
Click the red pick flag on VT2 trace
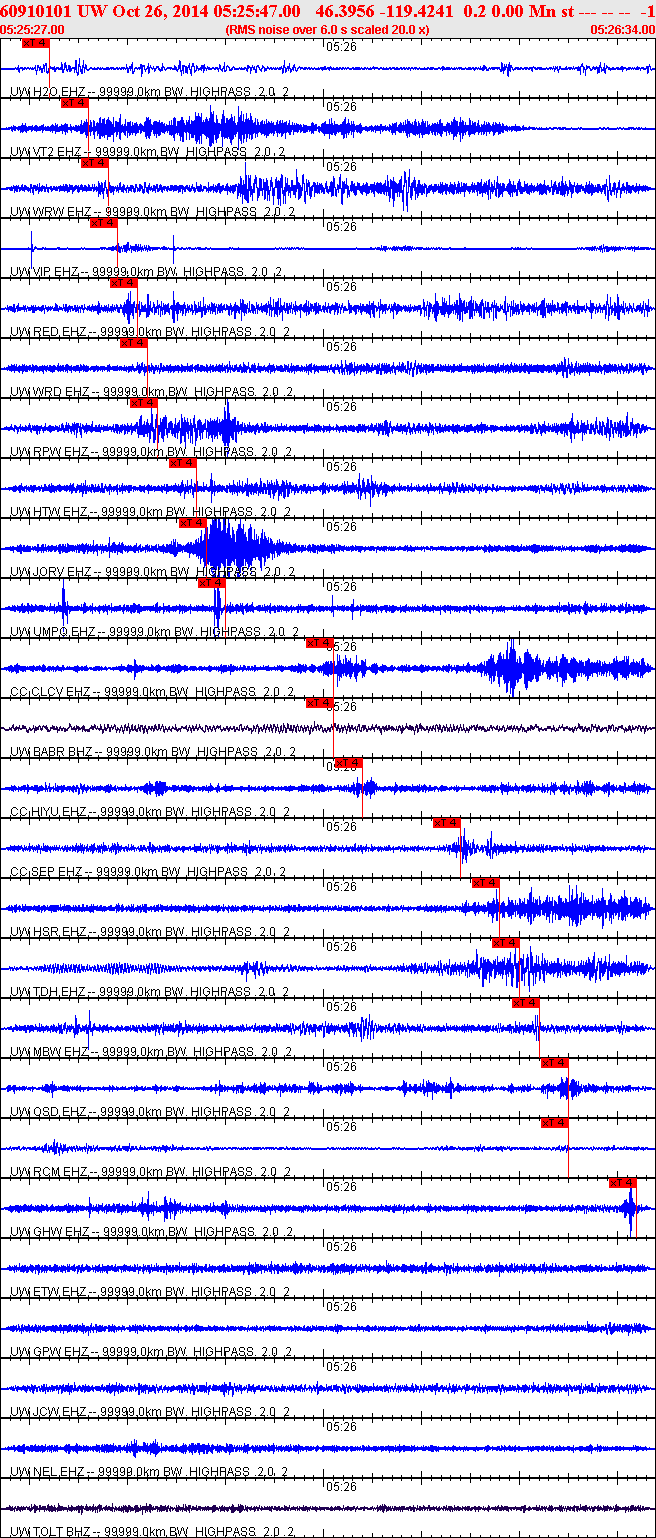coord(75,103)
